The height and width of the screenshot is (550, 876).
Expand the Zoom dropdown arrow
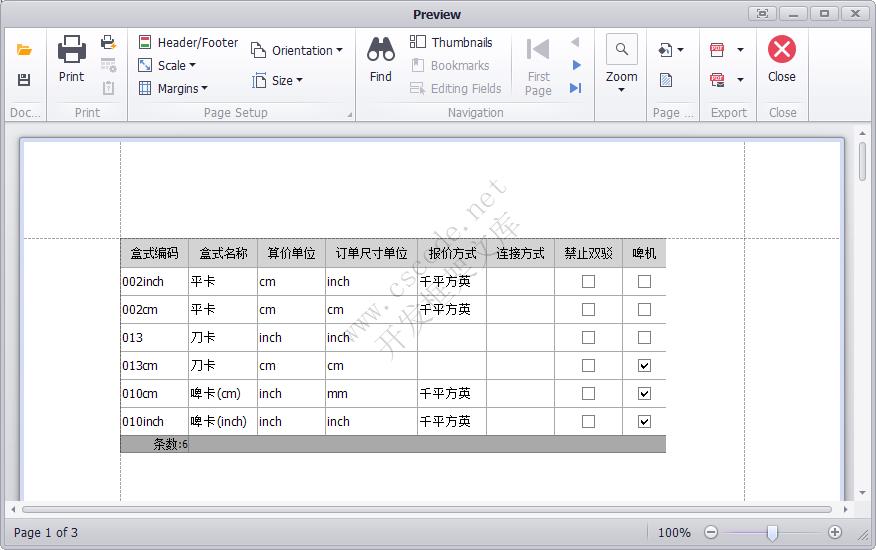pyautogui.click(x=621, y=90)
